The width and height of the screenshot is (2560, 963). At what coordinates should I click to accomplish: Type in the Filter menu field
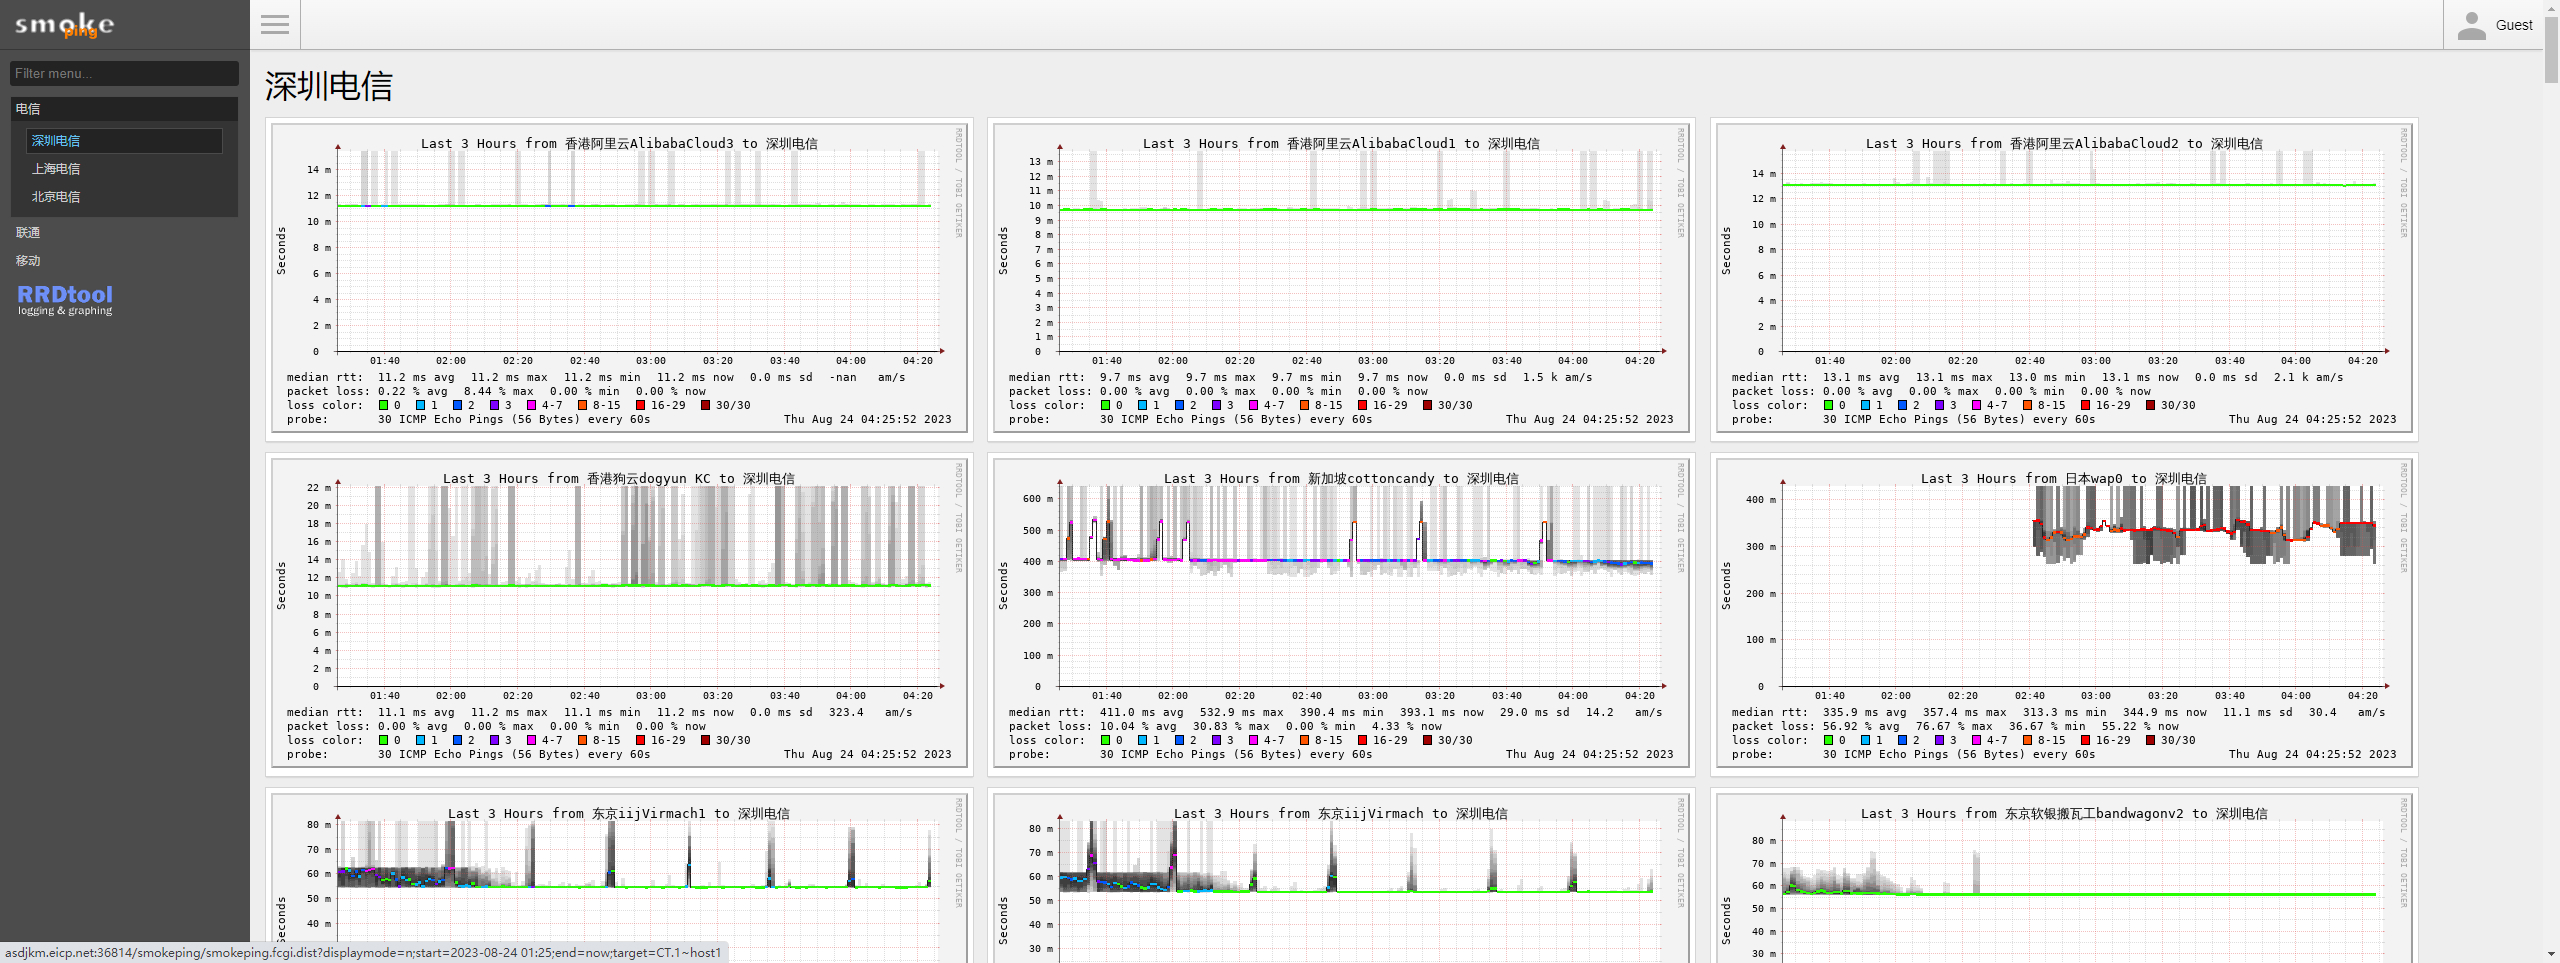pyautogui.click(x=124, y=73)
